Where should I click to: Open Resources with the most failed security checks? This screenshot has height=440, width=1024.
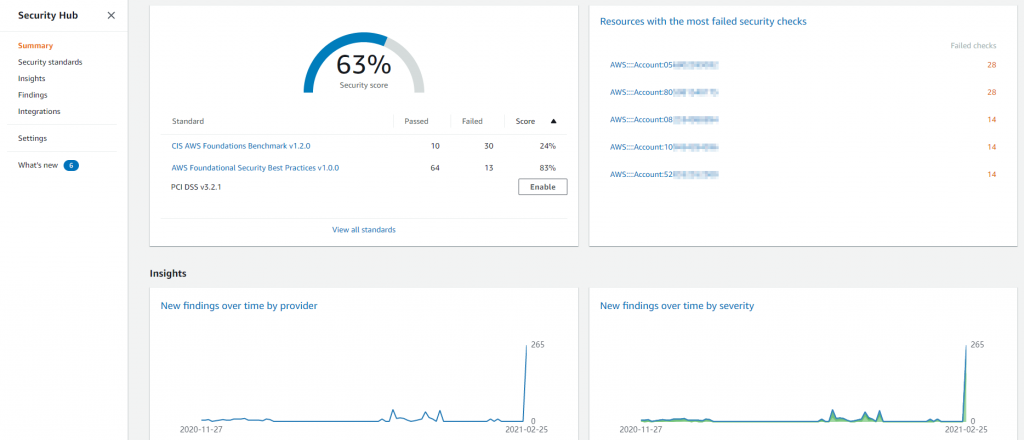(x=703, y=22)
